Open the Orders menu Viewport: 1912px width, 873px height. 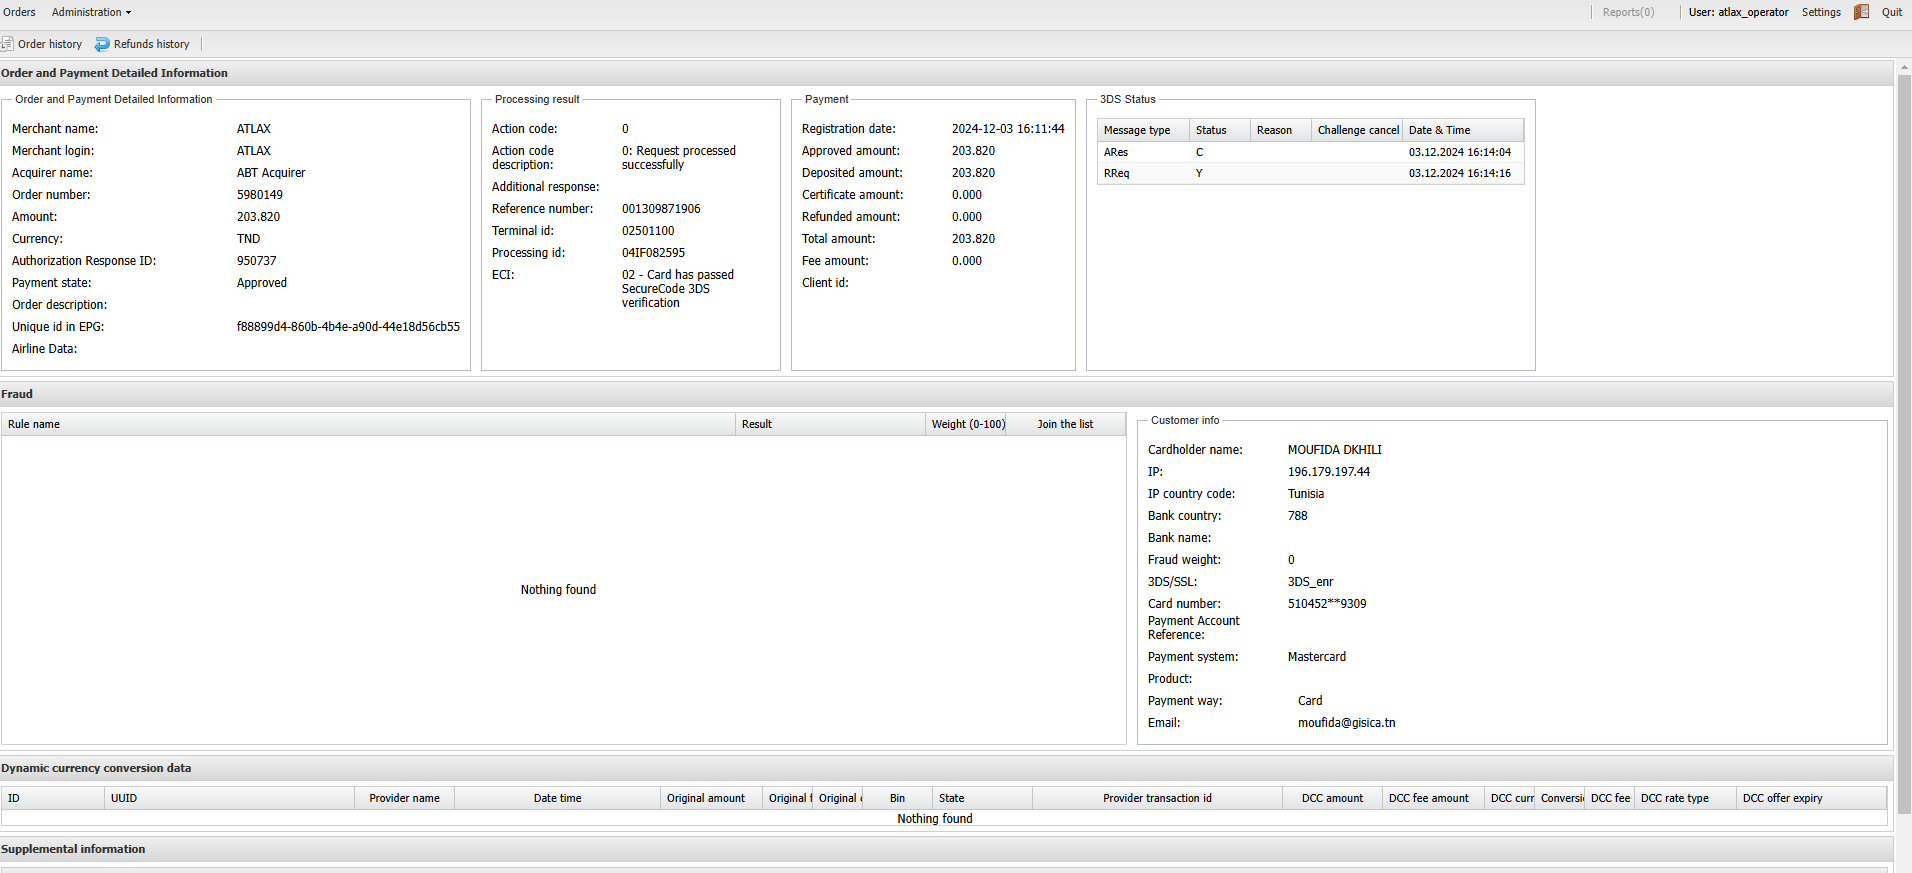(19, 12)
